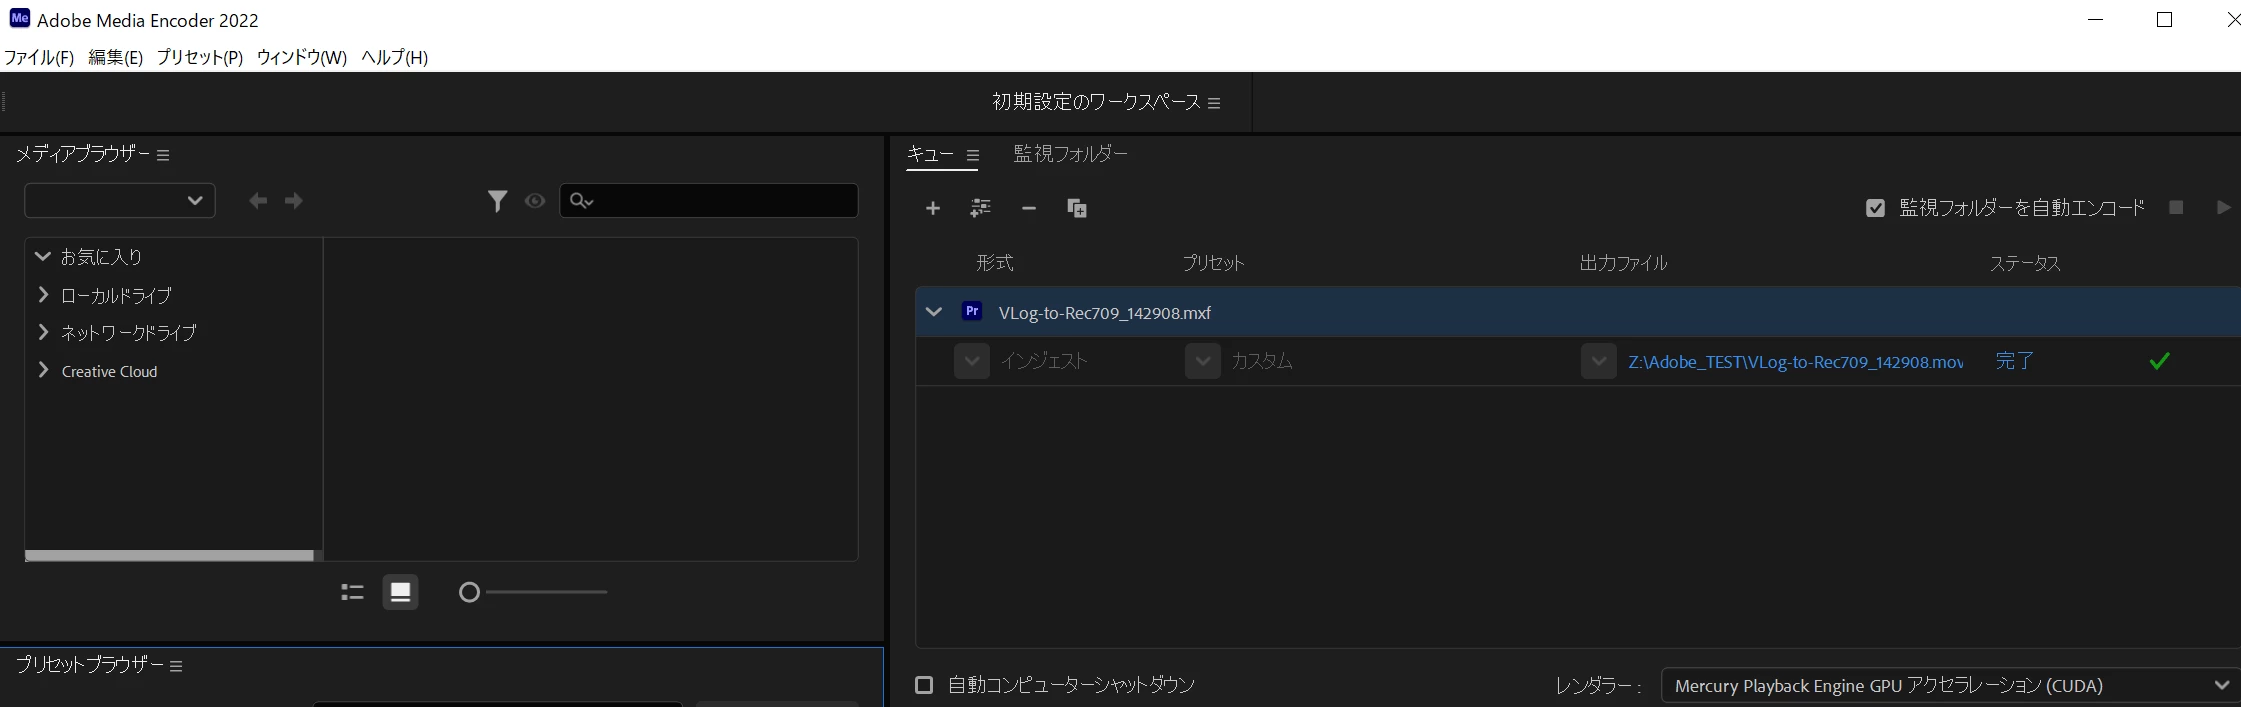Open the workspace menu icon beside 初期設定のワークスペース
2241x707 pixels.
tap(1214, 103)
